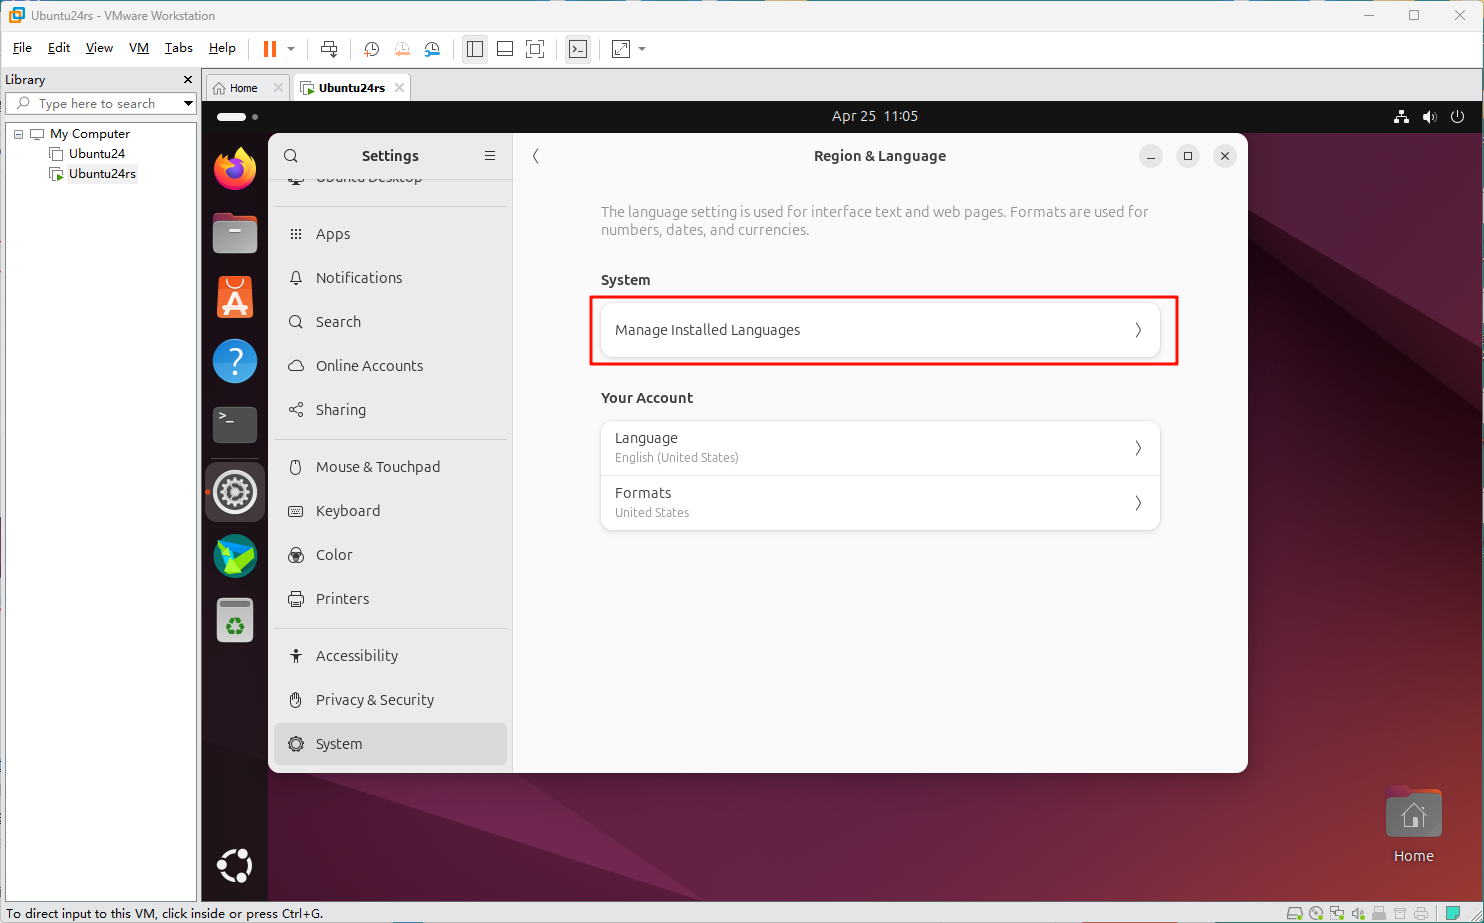Suspend the VM with the pause button
The height and width of the screenshot is (923, 1484).
pos(270,49)
